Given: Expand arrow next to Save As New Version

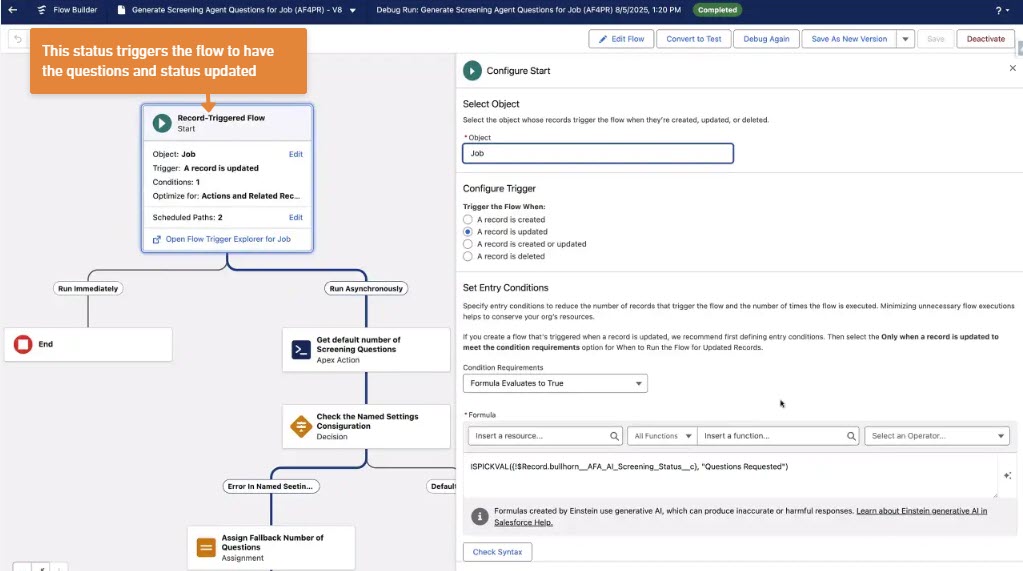Looking at the screenshot, I should (905, 39).
